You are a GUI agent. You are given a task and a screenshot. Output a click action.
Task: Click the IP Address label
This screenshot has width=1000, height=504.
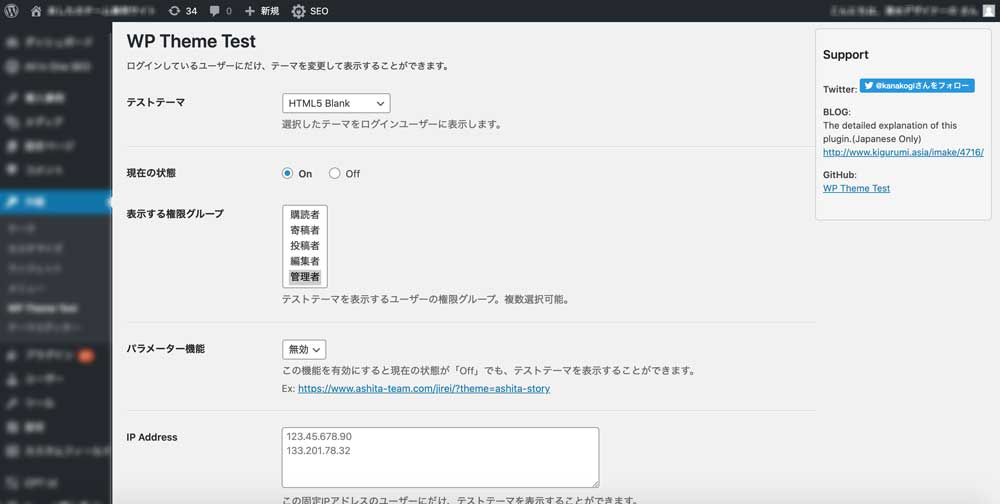[x=152, y=437]
